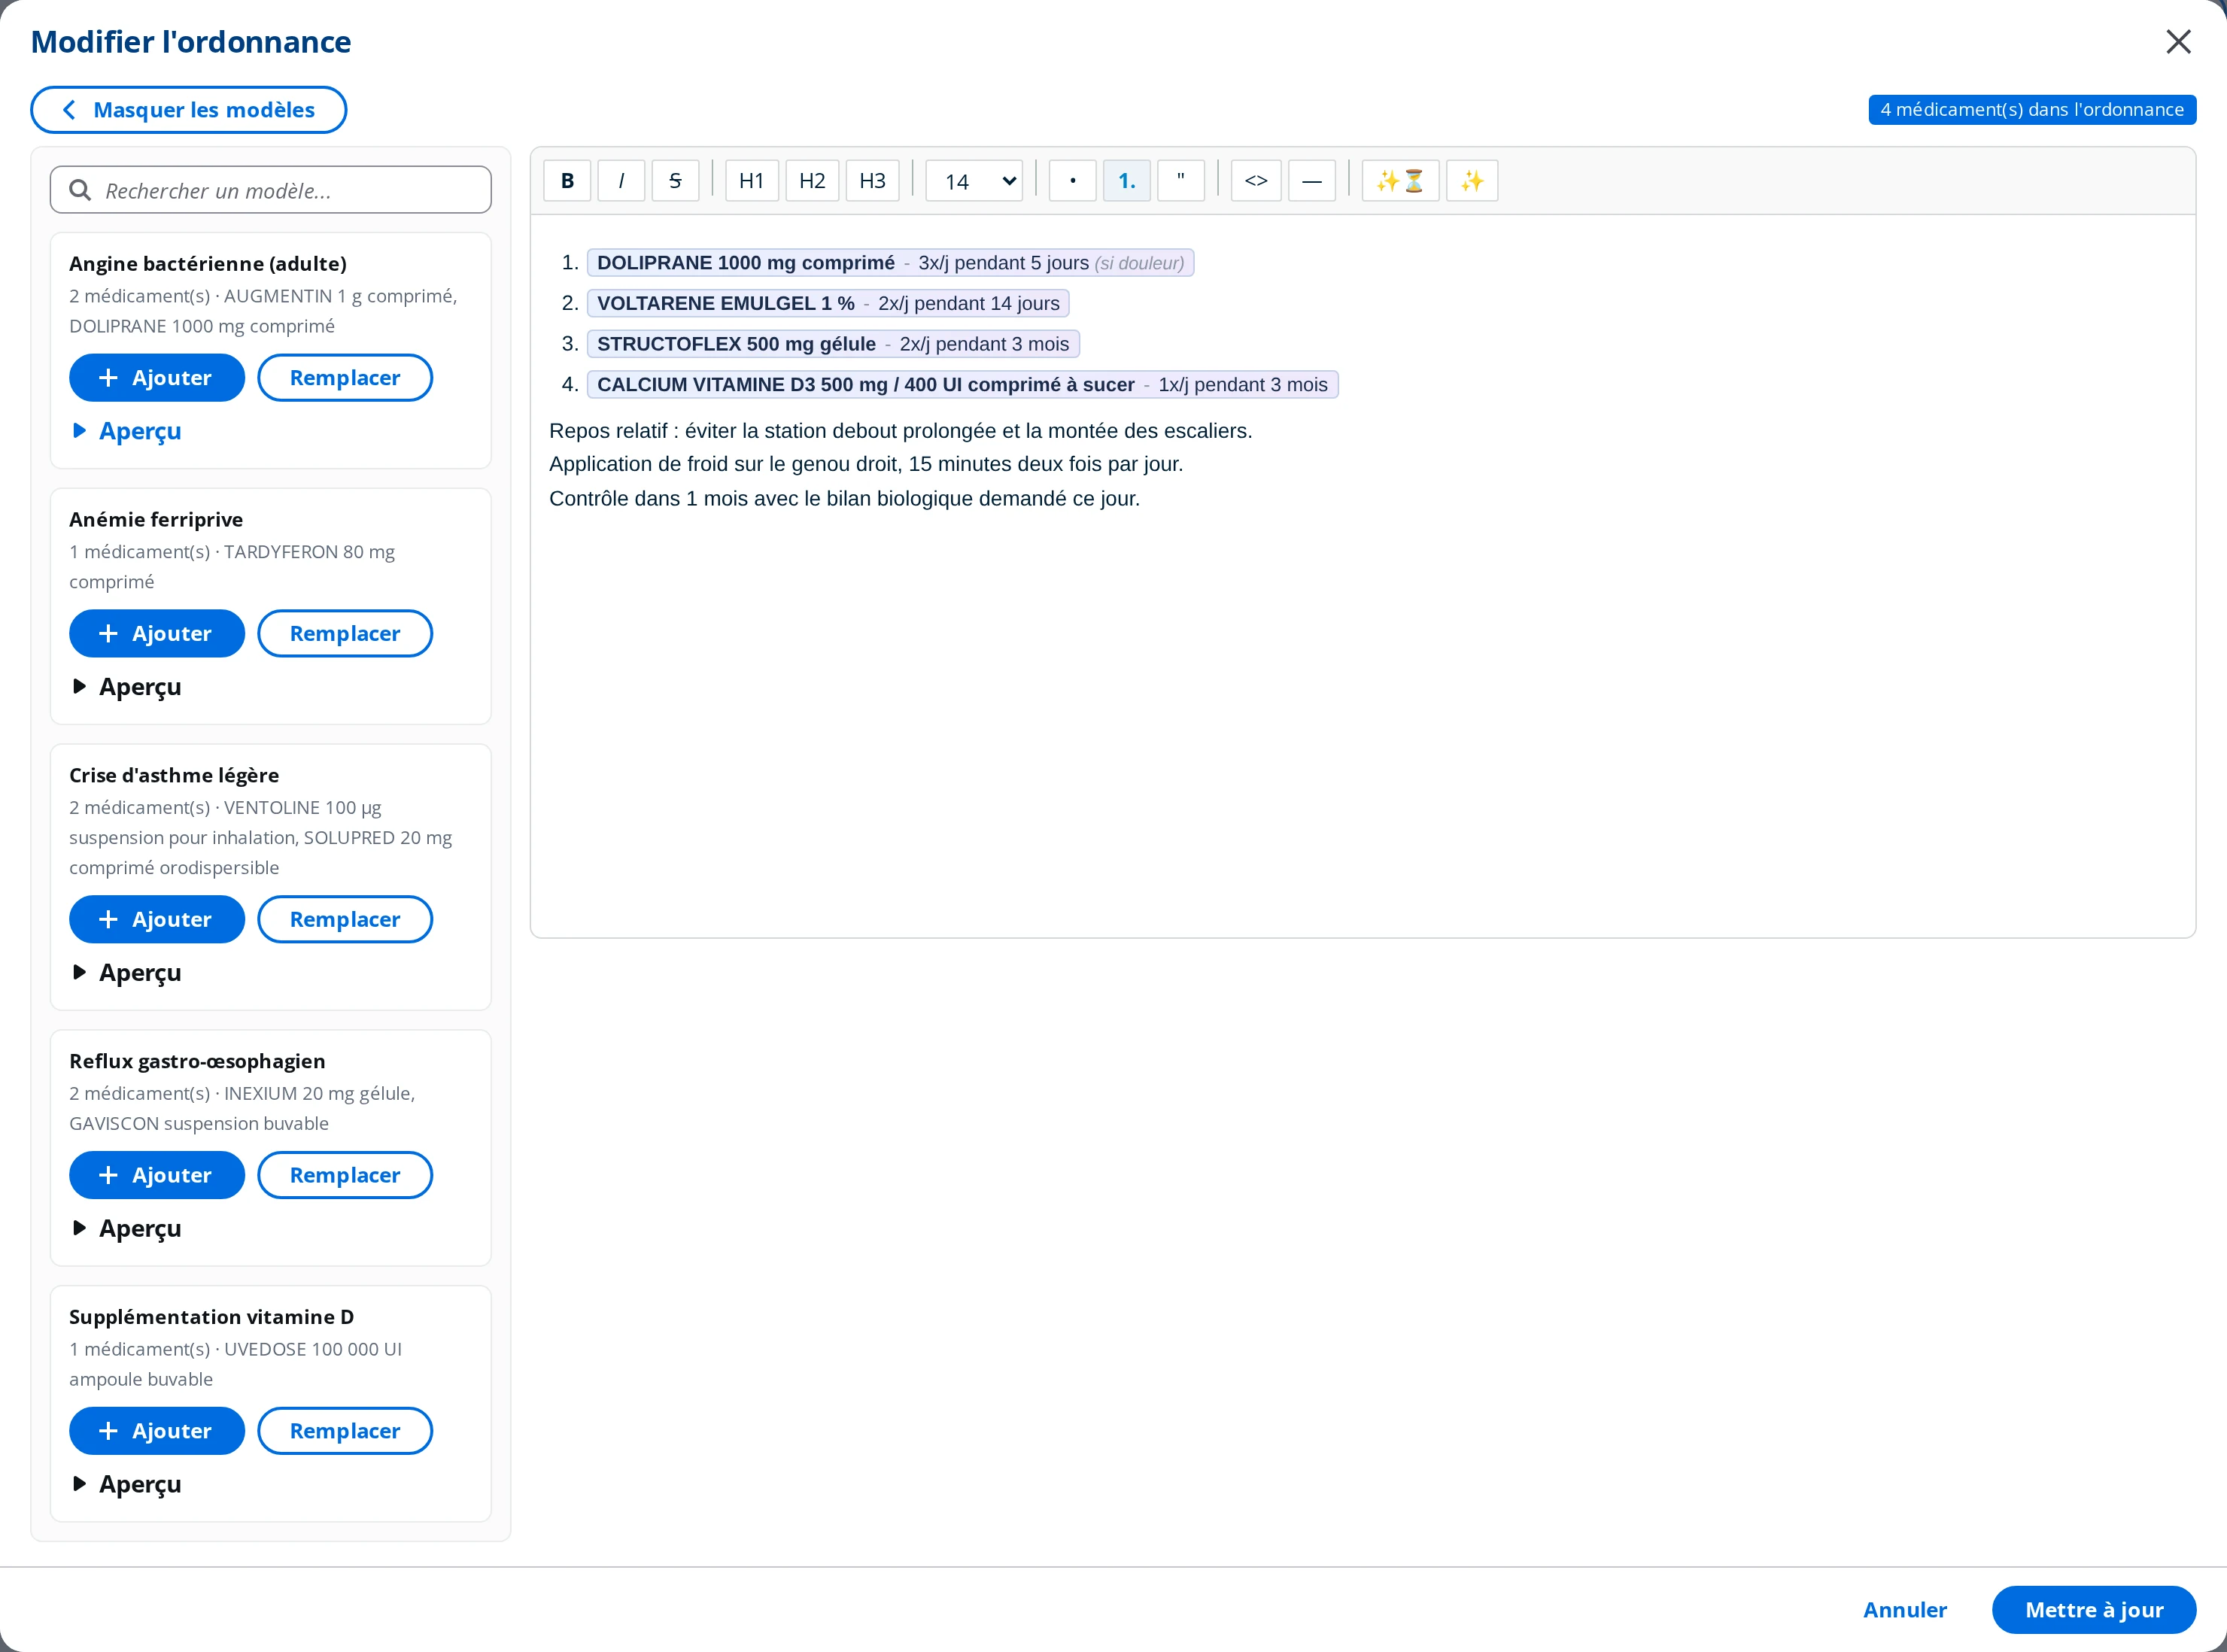The image size is (2227, 1652).
Task: Cancel the prescription edit with Annuler
Action: pyautogui.click(x=1905, y=1610)
